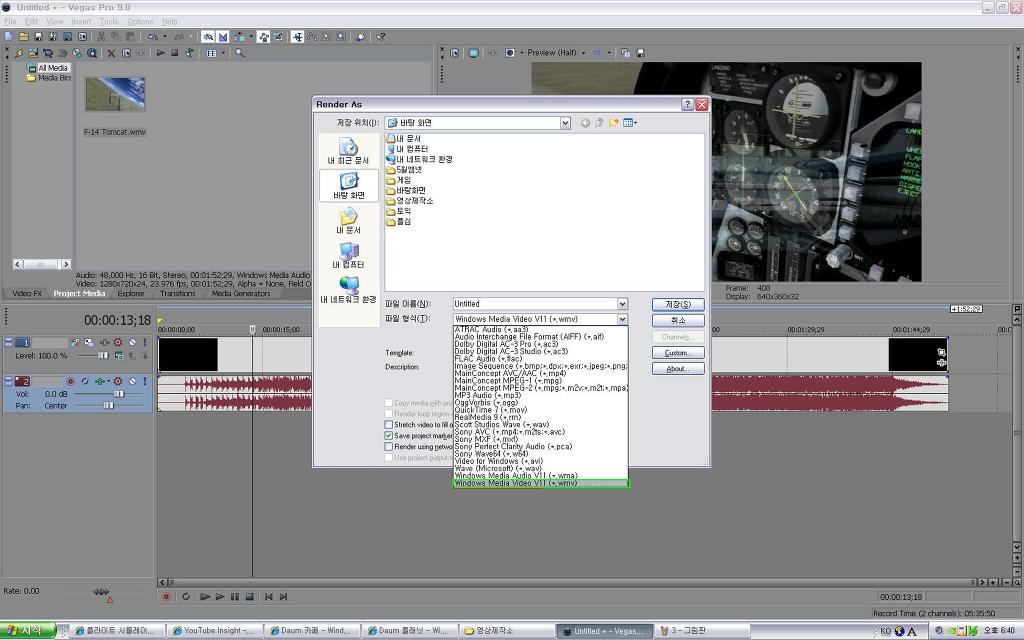Click the create new folder icon

click(614, 123)
